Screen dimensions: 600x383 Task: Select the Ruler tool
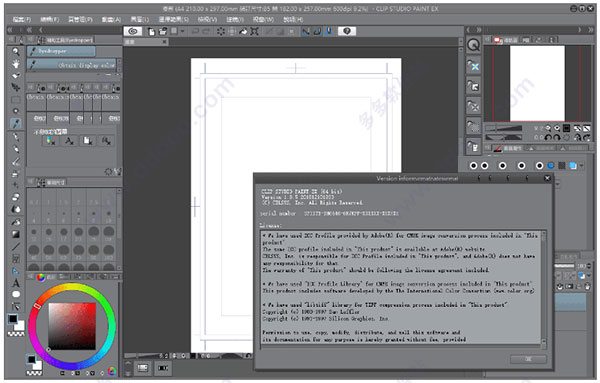pyautogui.click(x=16, y=271)
